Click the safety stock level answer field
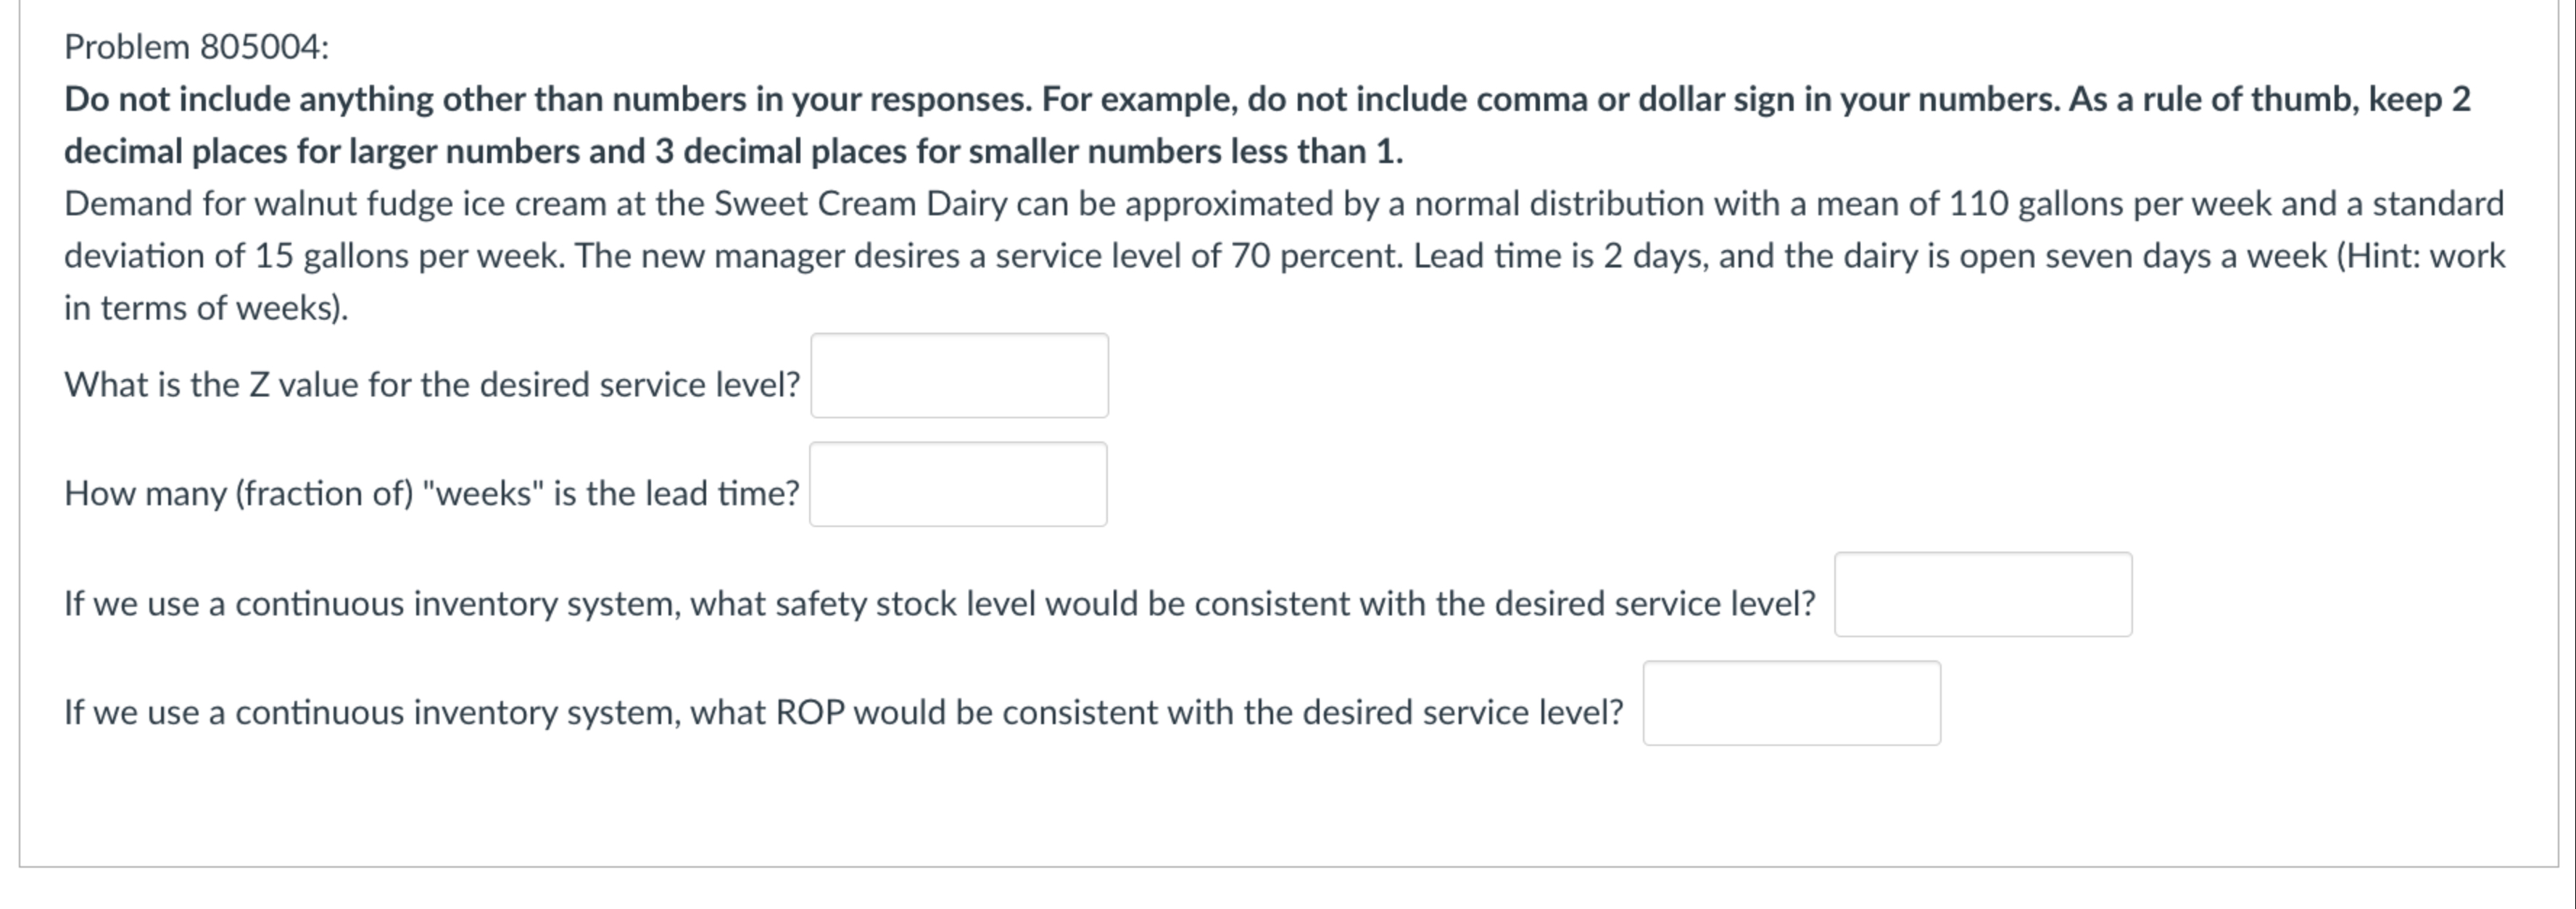This screenshot has height=909, width=2576. [x=1983, y=595]
